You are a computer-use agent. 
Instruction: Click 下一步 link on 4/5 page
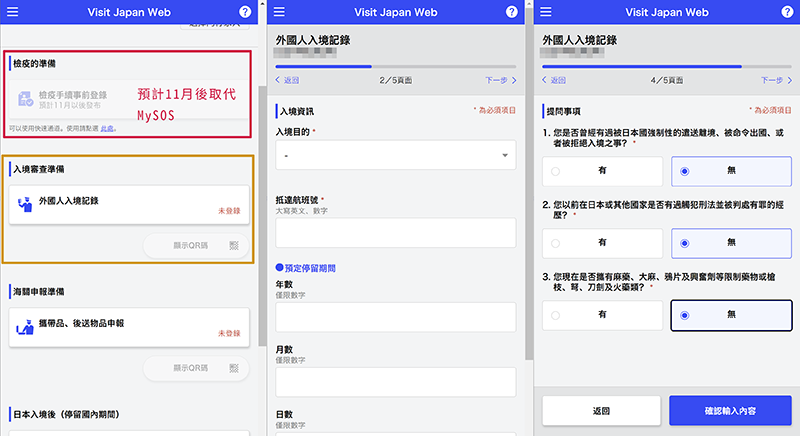(772, 80)
